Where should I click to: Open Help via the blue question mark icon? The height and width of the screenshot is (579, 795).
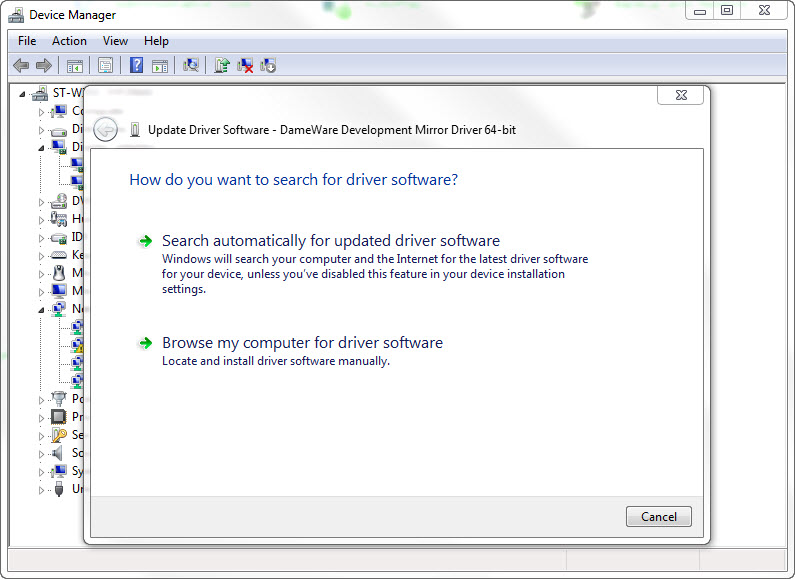click(x=136, y=66)
